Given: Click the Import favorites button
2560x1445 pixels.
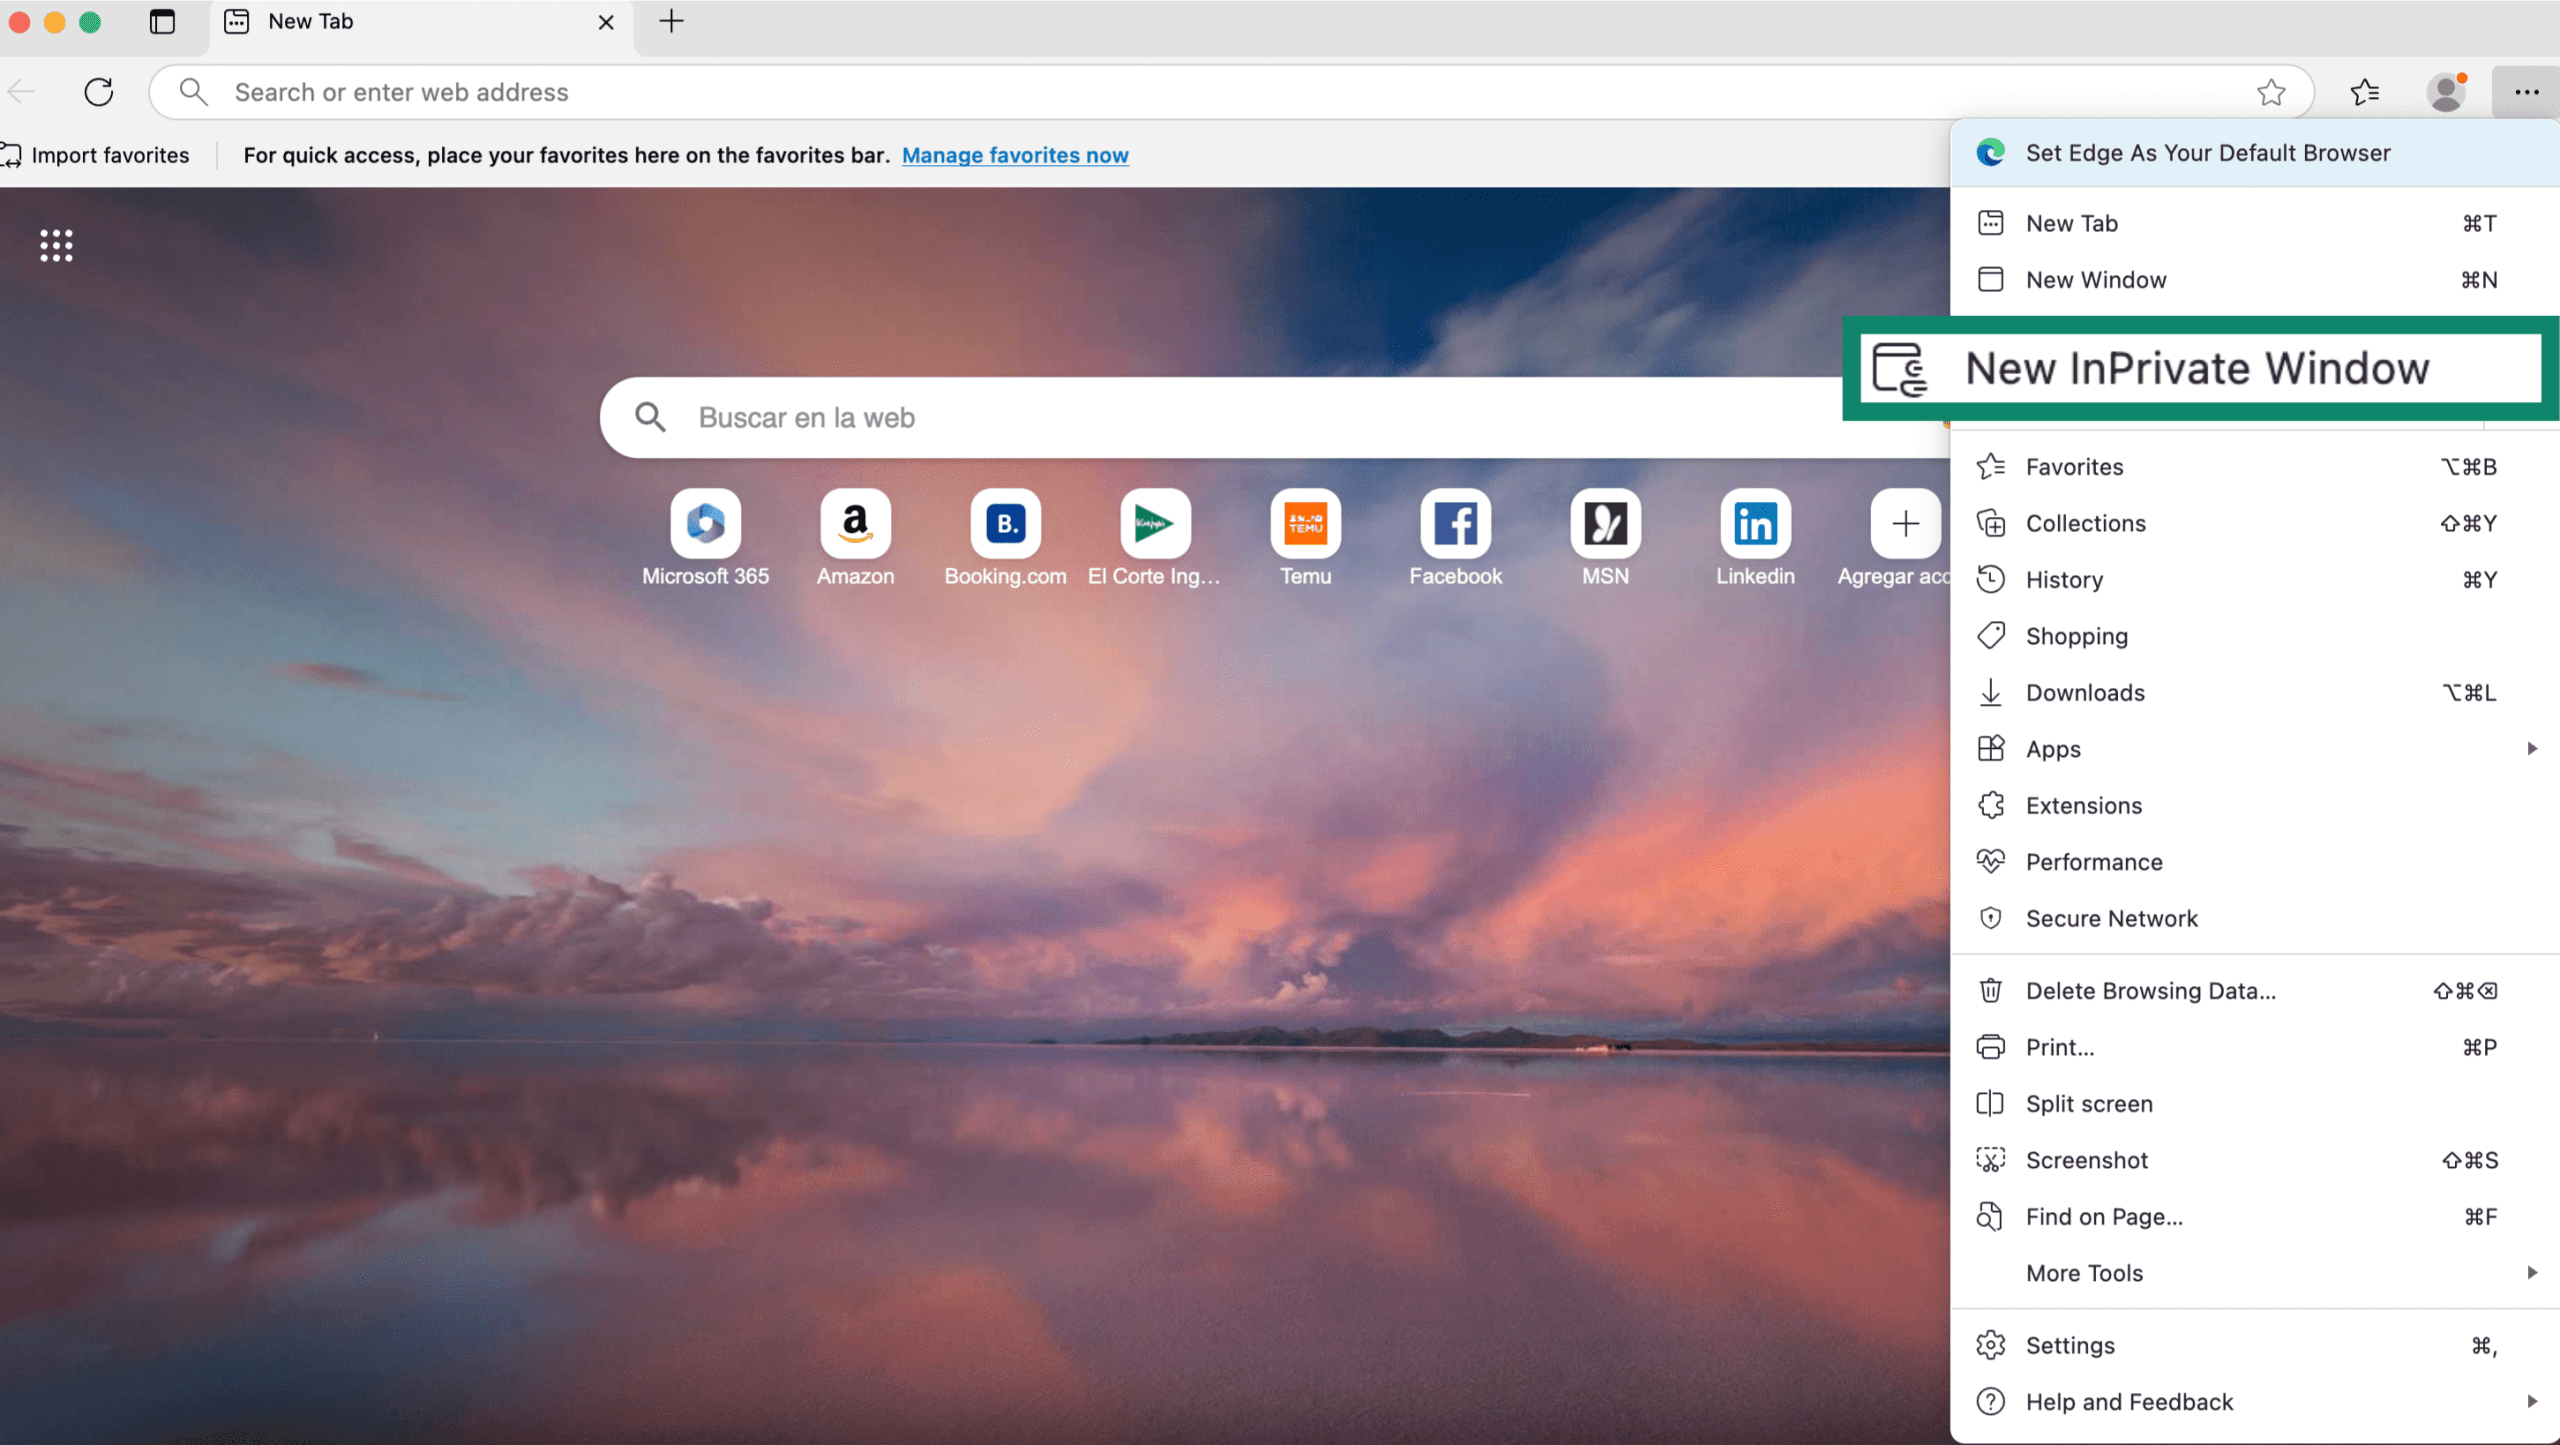Looking at the screenshot, I should 96,155.
